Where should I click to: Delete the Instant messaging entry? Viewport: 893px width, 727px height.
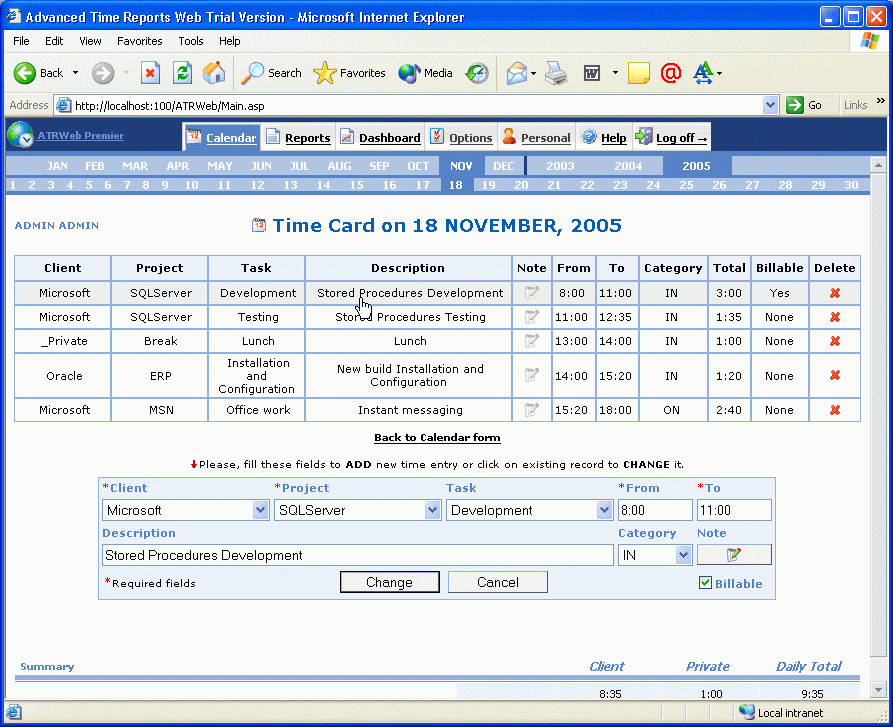tap(835, 410)
